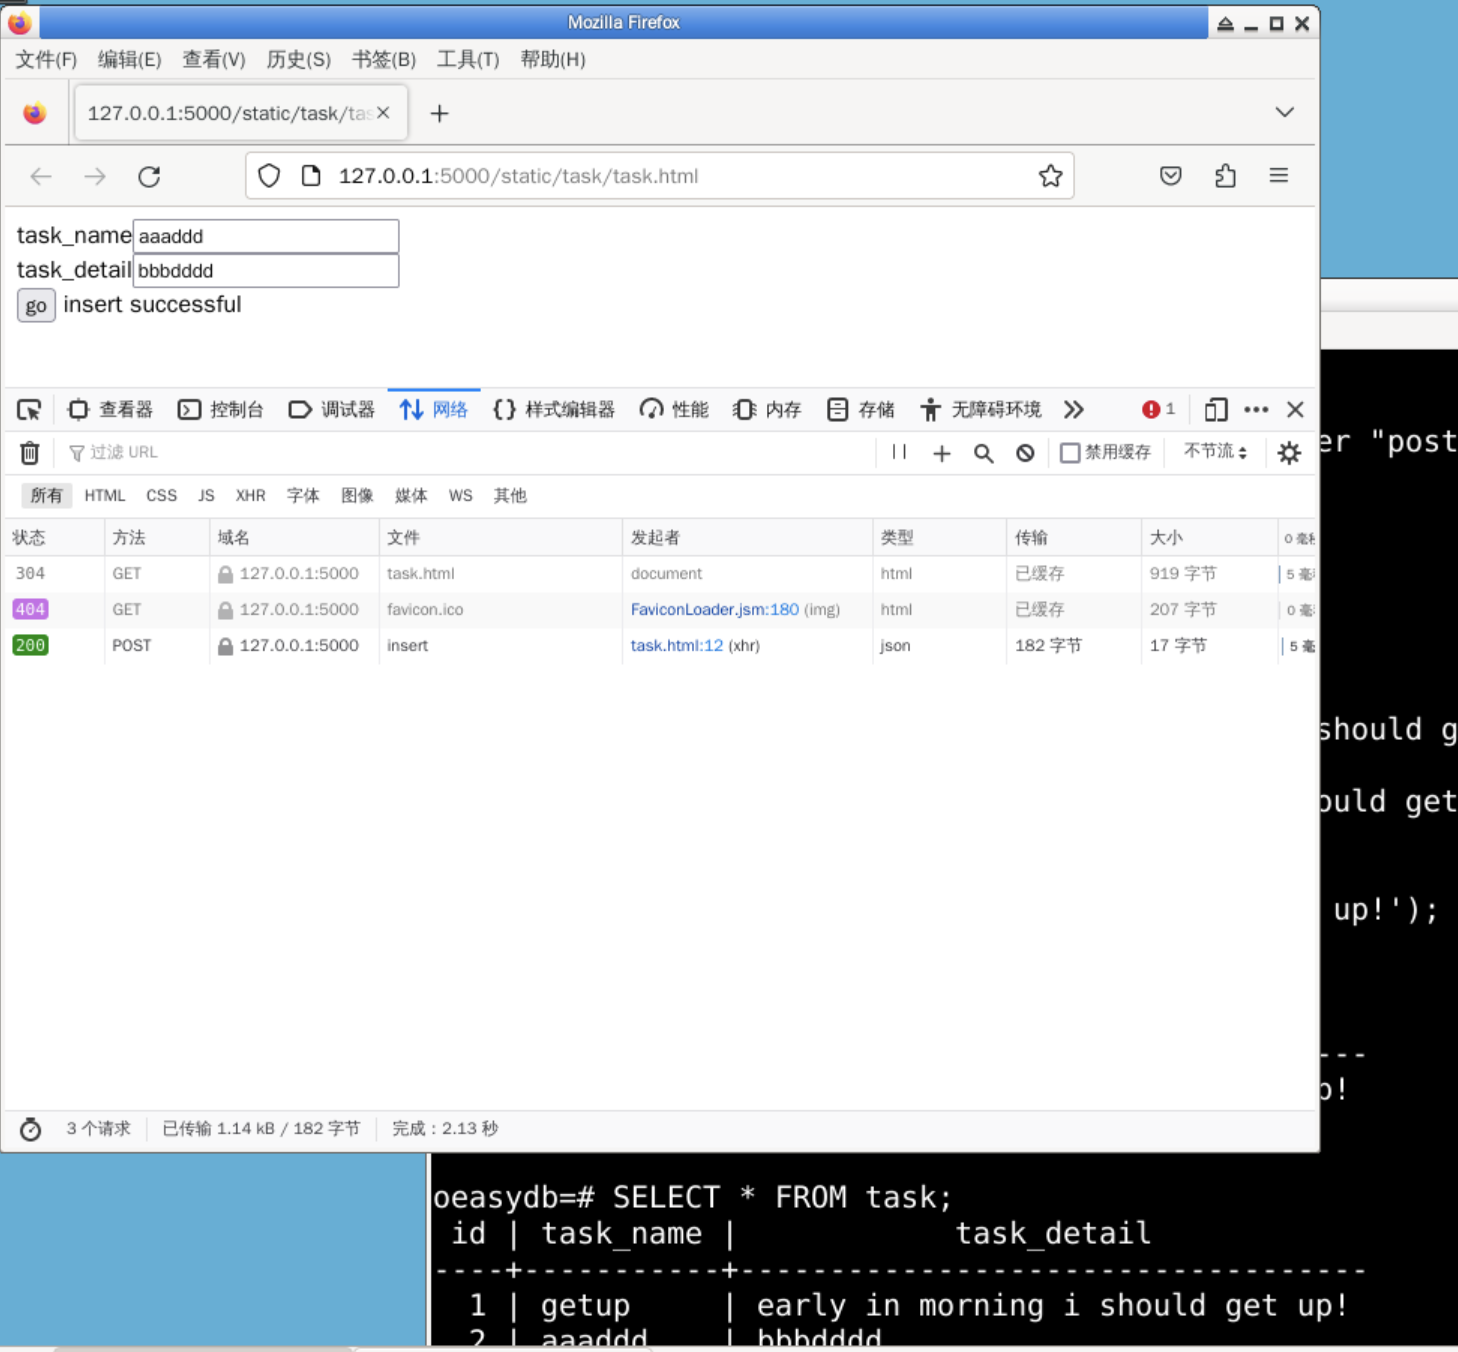
Task: Toggle responsive design mode icon
Action: (x=1215, y=410)
